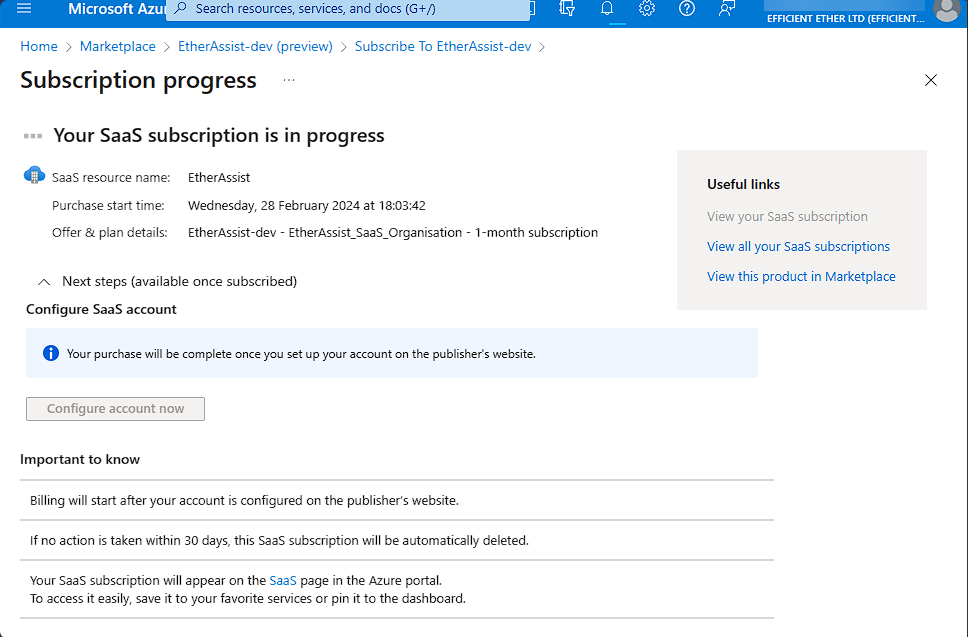Click Configure account now button
The height and width of the screenshot is (637, 968).
115,409
